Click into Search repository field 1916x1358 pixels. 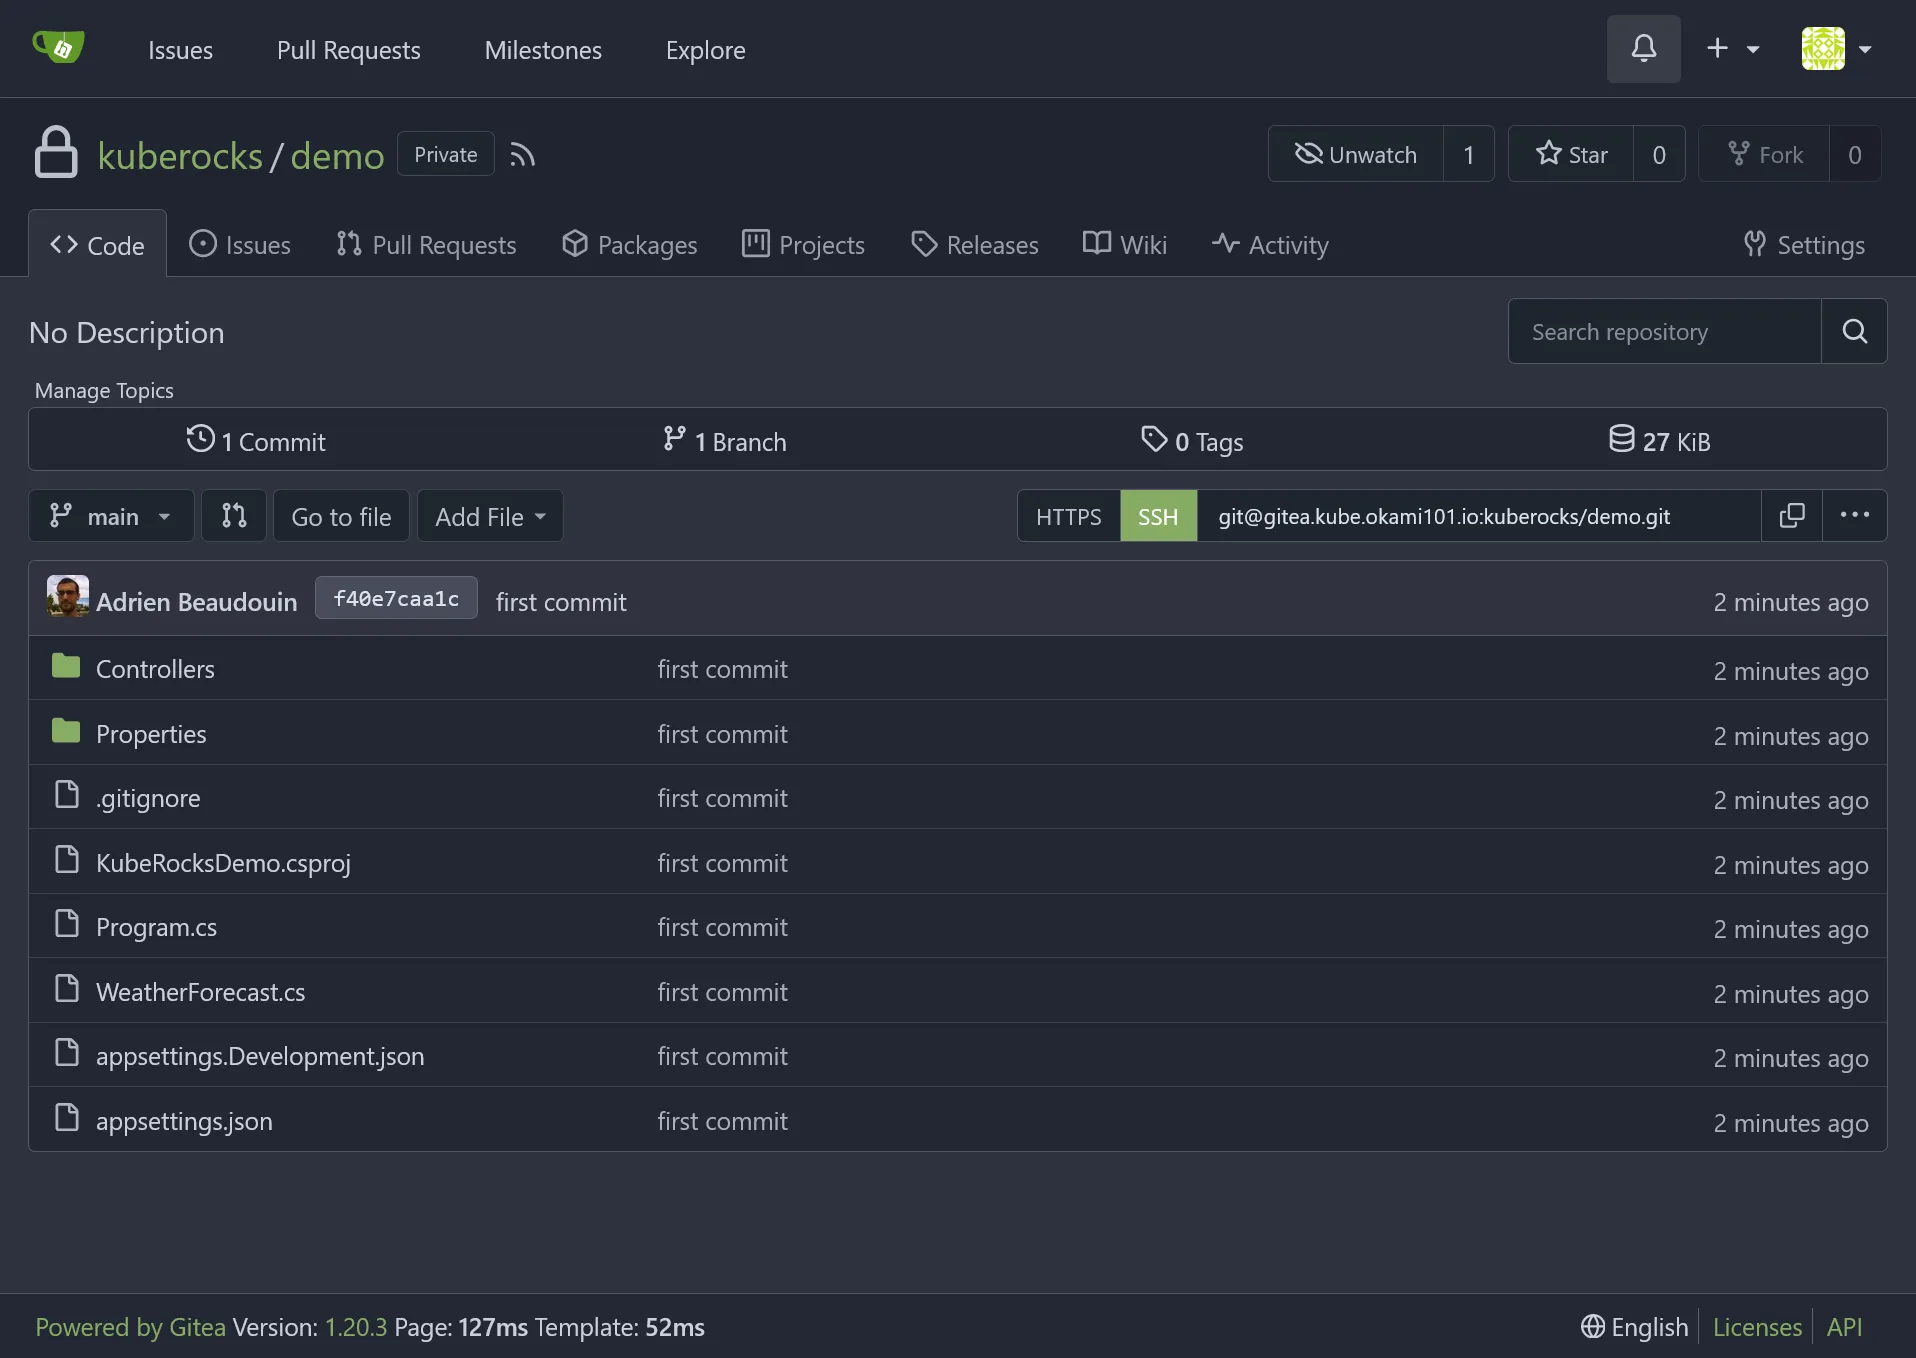click(x=1663, y=332)
